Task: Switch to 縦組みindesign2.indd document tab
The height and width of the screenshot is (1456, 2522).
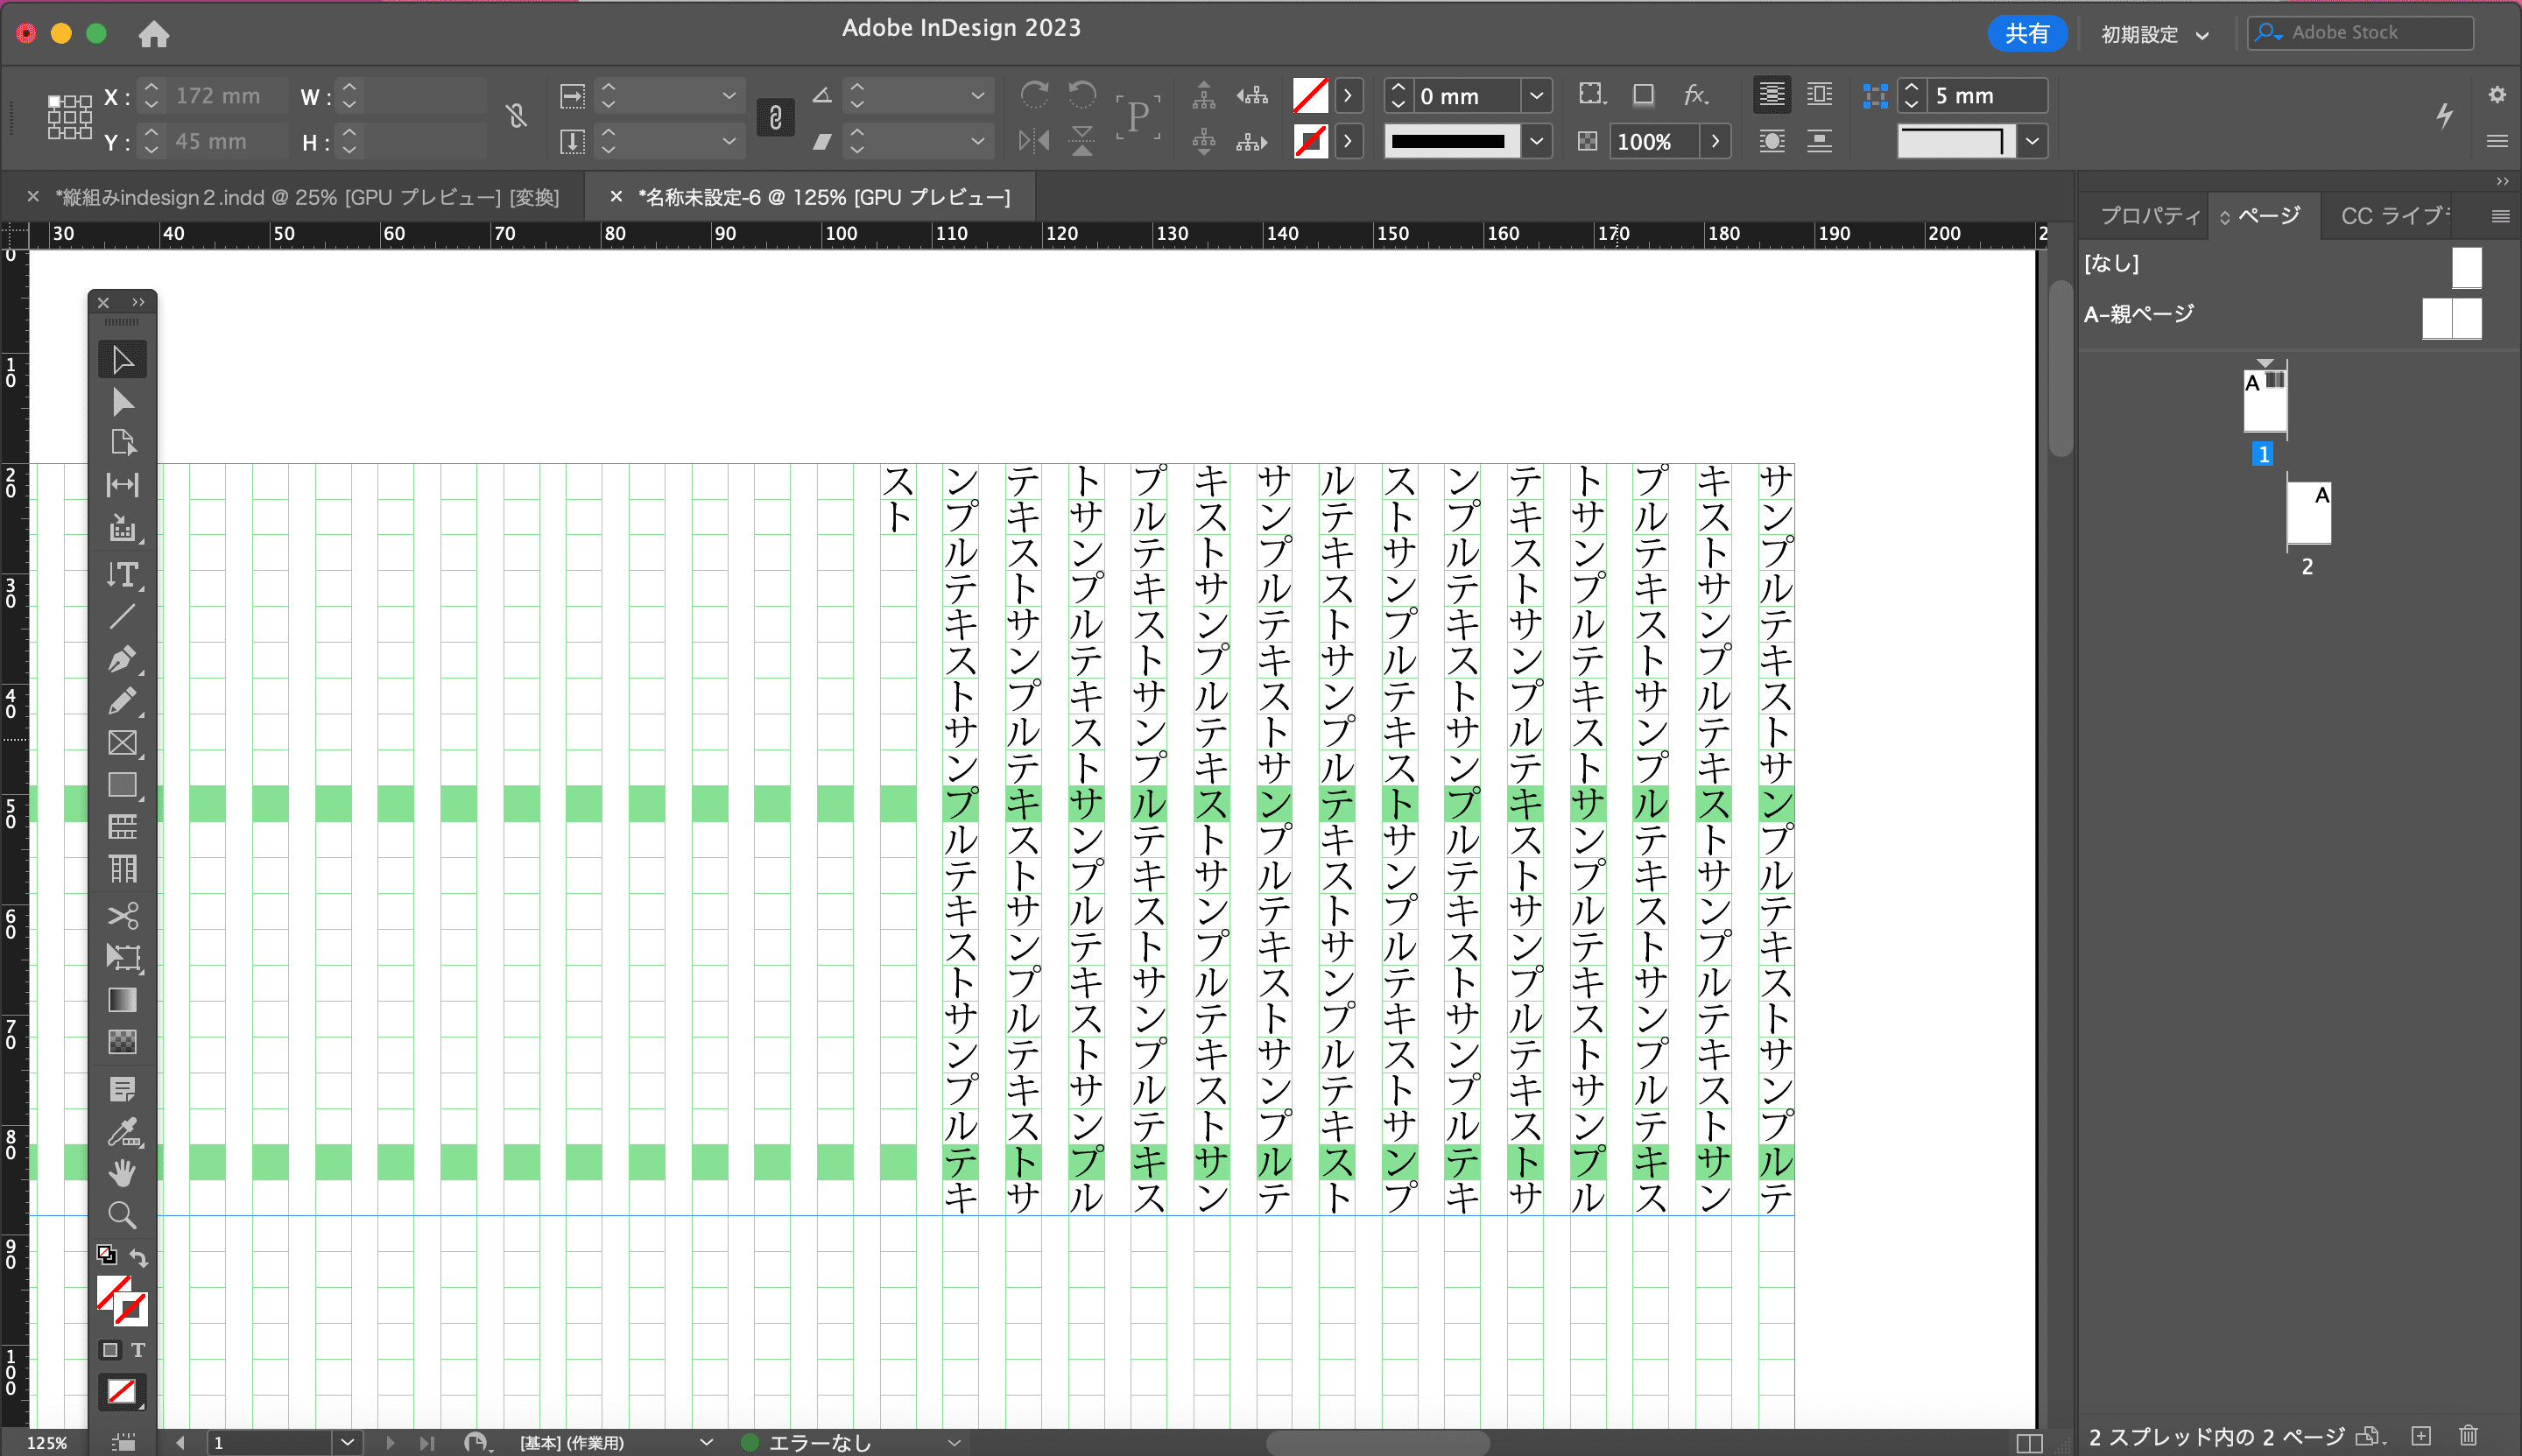Action: pyautogui.click(x=308, y=197)
